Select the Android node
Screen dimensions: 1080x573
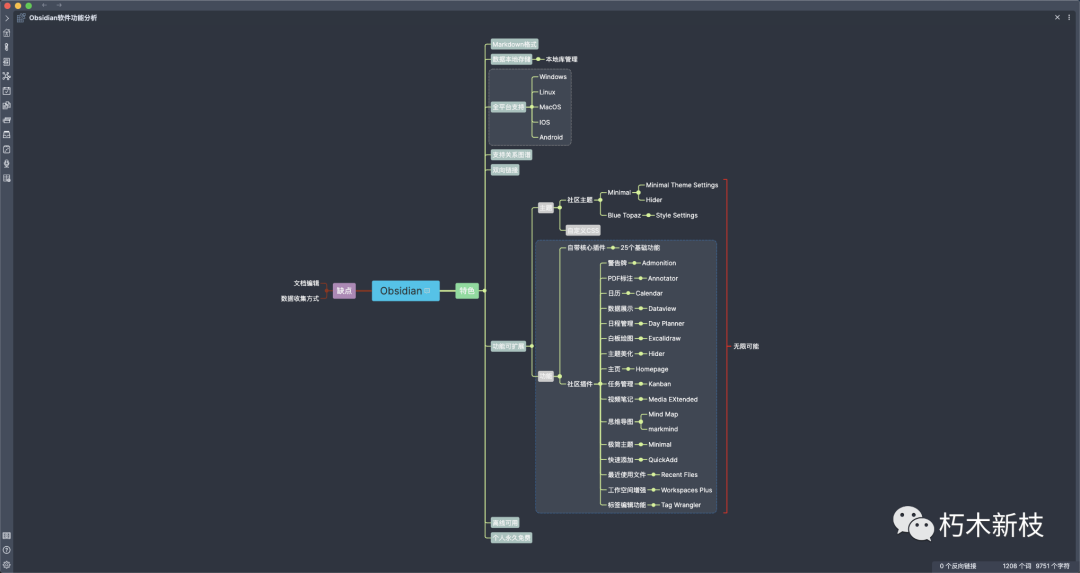[x=551, y=137]
